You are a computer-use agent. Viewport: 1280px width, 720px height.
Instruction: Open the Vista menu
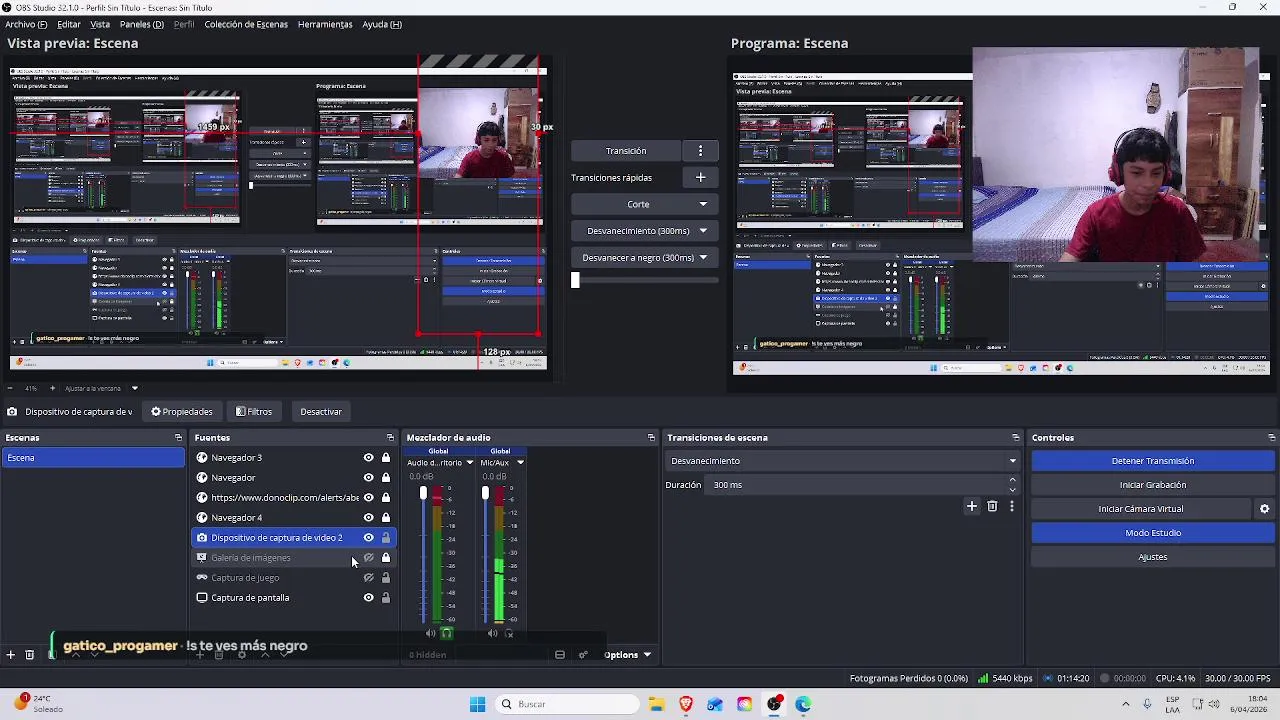click(x=100, y=24)
